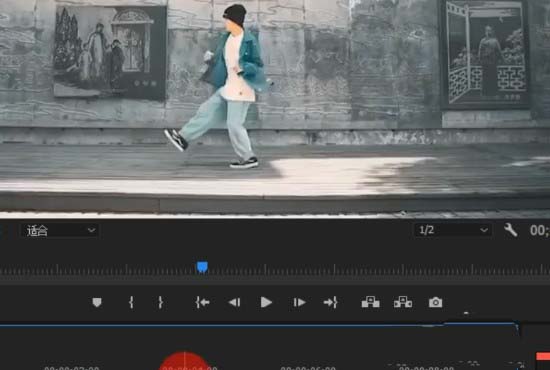Click the blue playhead on the monitor ruler
This screenshot has width=550, height=370.
(202, 267)
